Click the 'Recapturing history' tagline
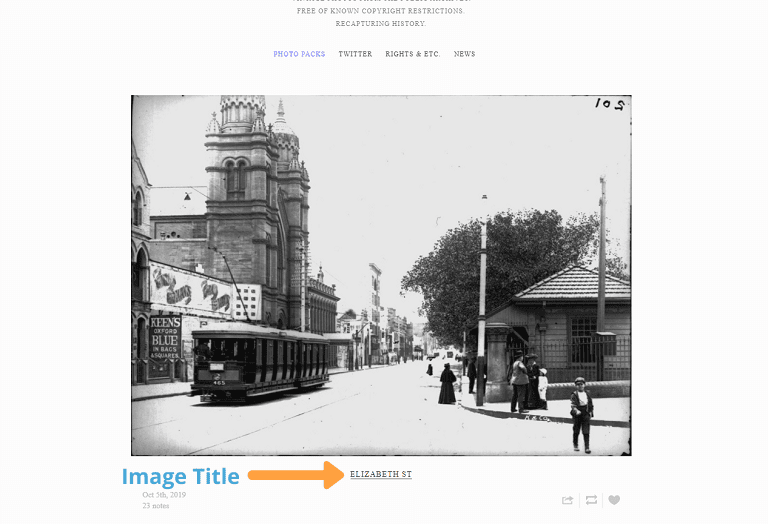The image size is (768, 524). click(381, 24)
